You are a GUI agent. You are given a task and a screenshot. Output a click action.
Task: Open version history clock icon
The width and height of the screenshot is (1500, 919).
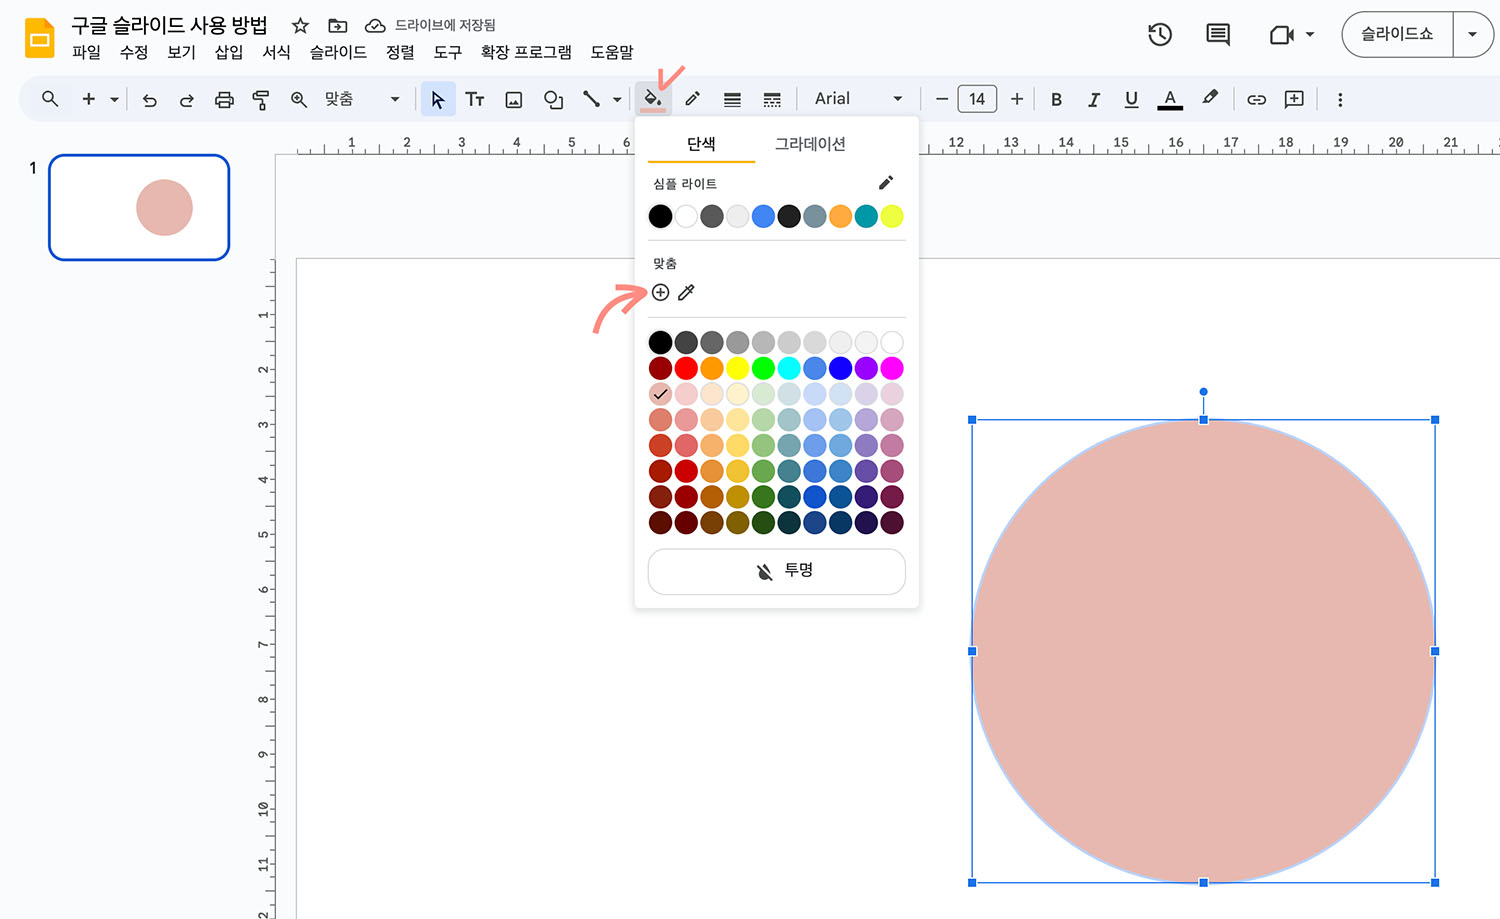(x=1160, y=34)
